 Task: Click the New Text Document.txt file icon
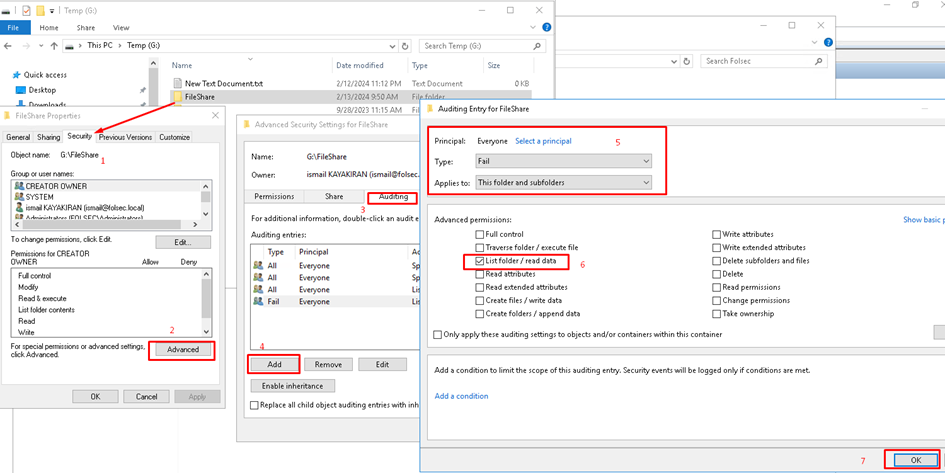(x=177, y=84)
